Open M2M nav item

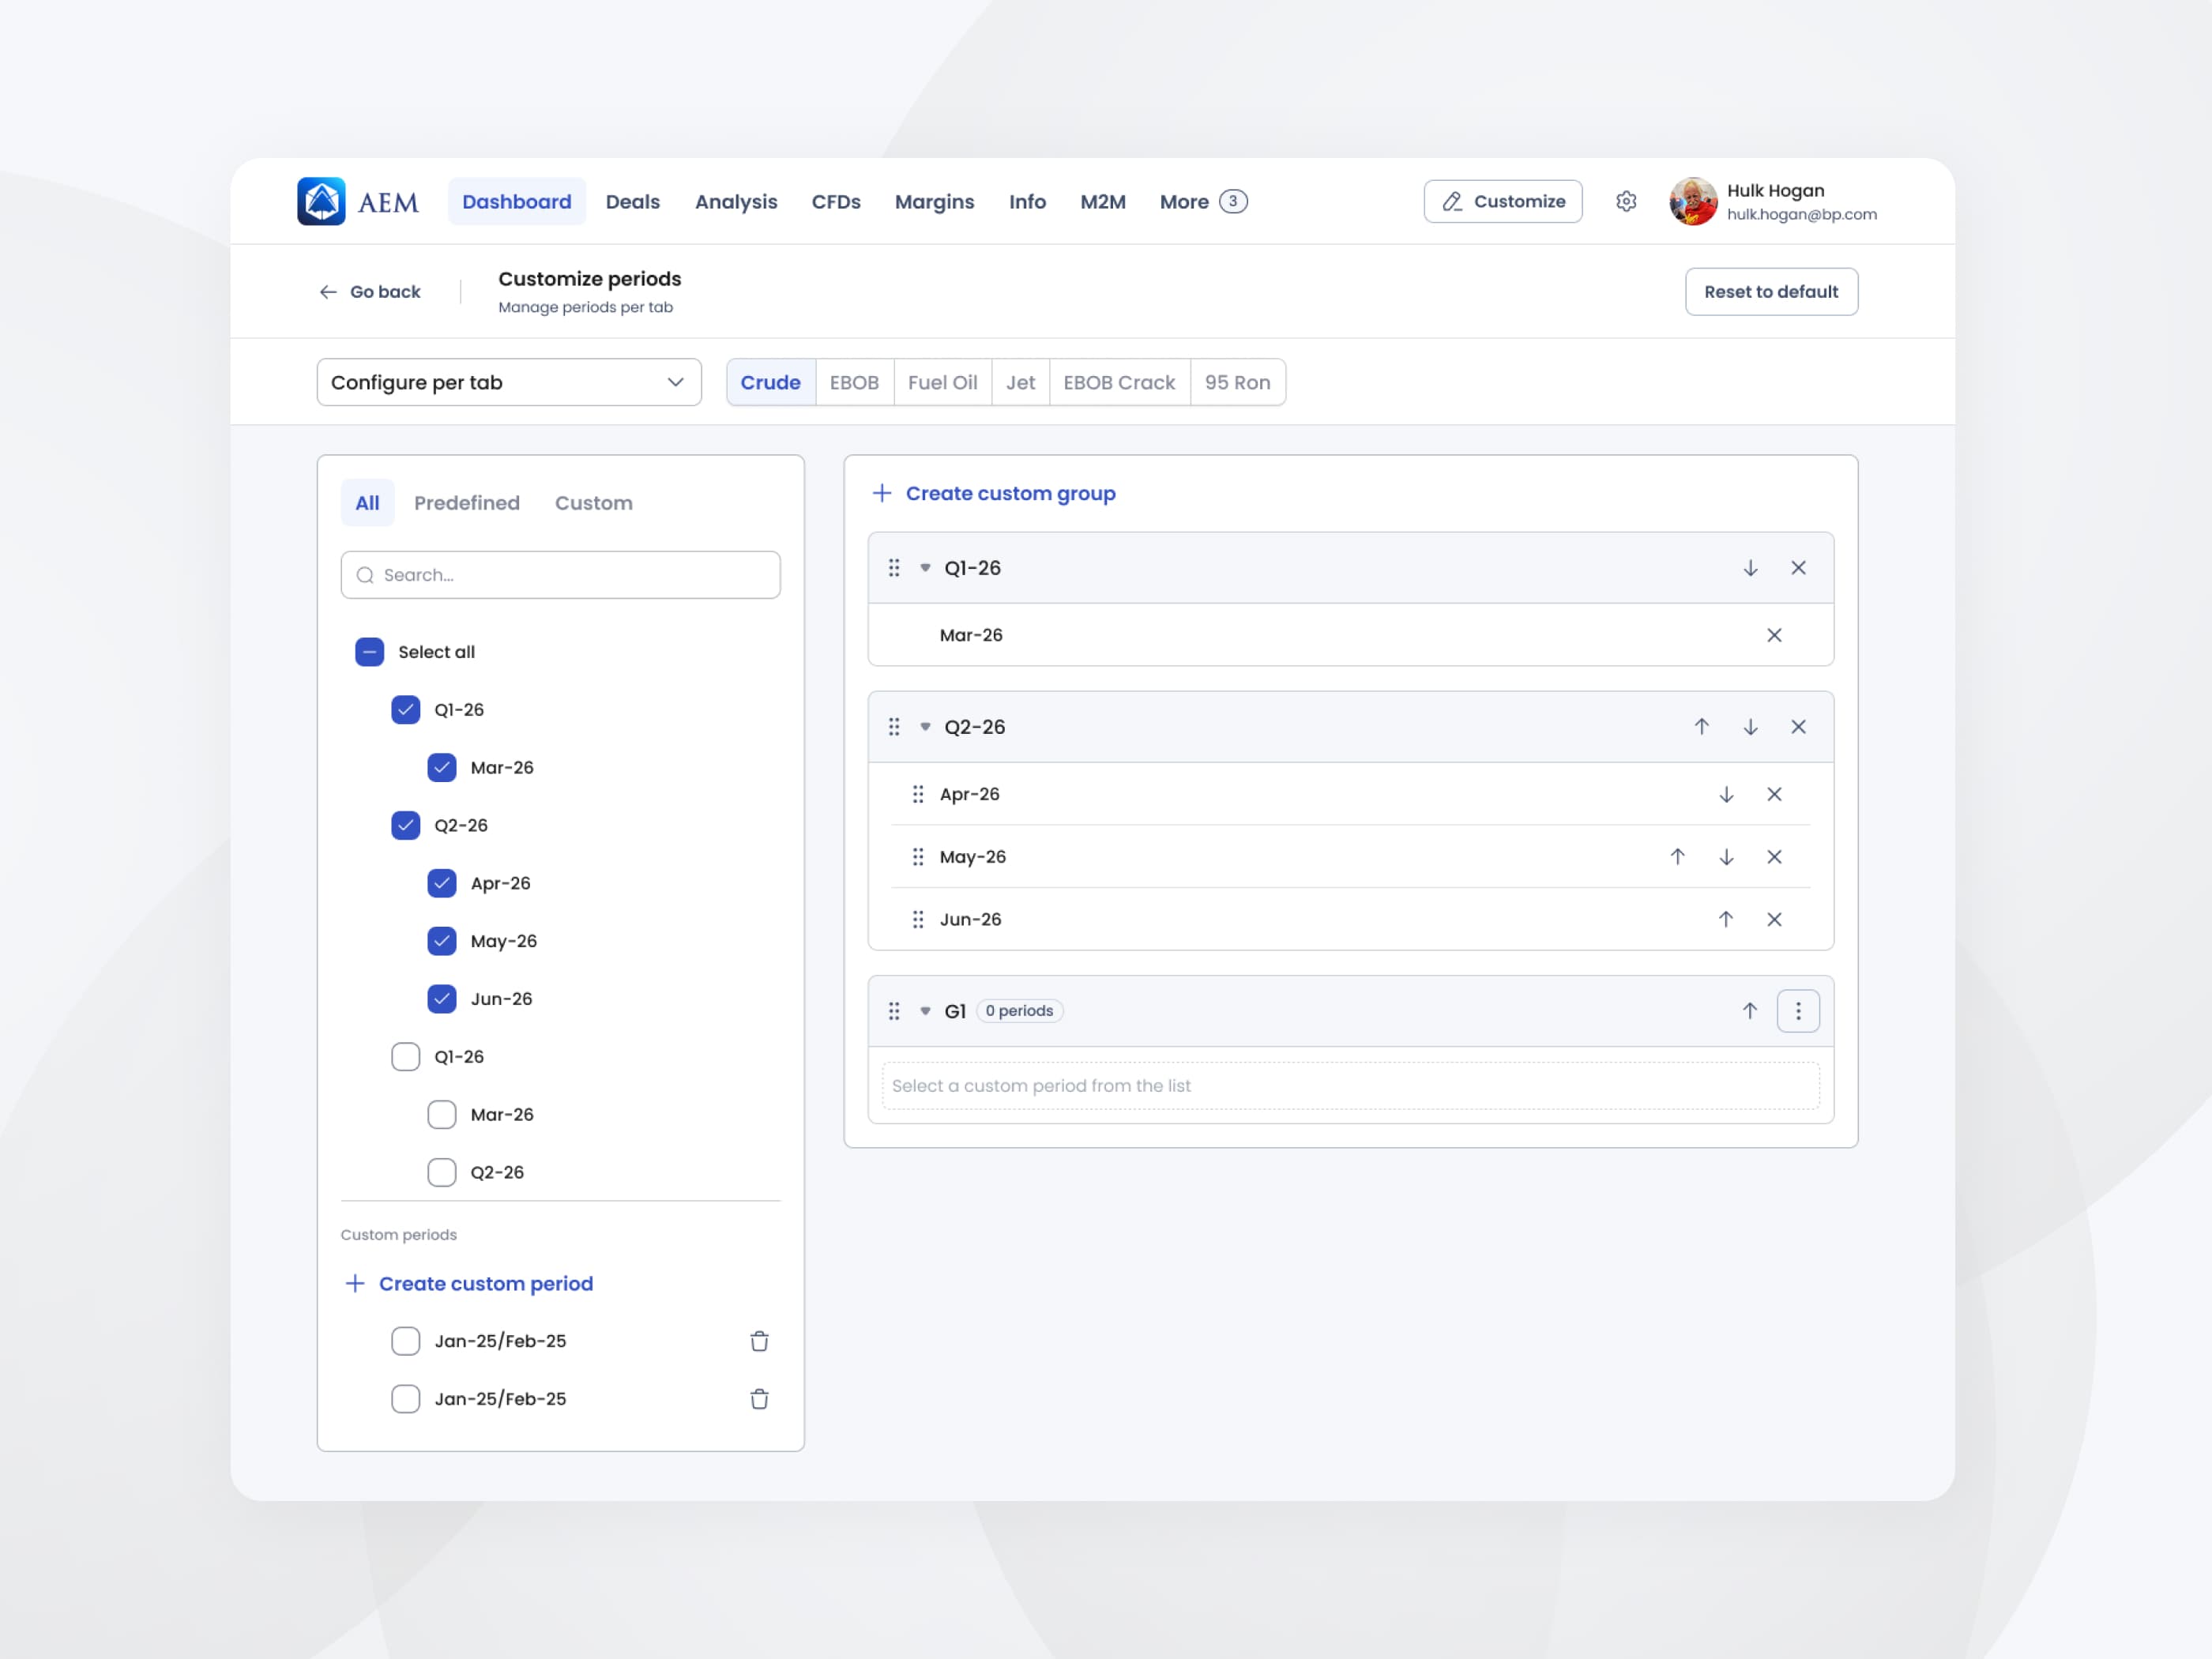coord(1103,202)
